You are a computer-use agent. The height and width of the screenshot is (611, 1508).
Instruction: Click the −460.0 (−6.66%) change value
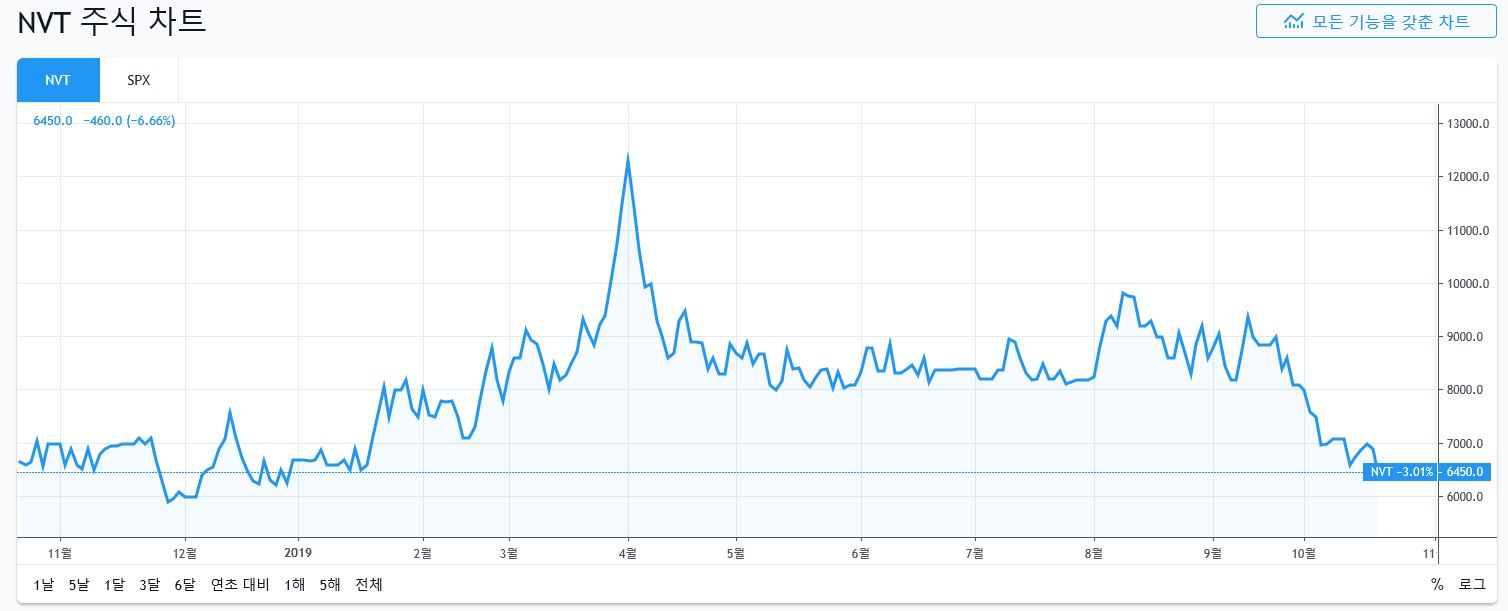tap(129, 121)
